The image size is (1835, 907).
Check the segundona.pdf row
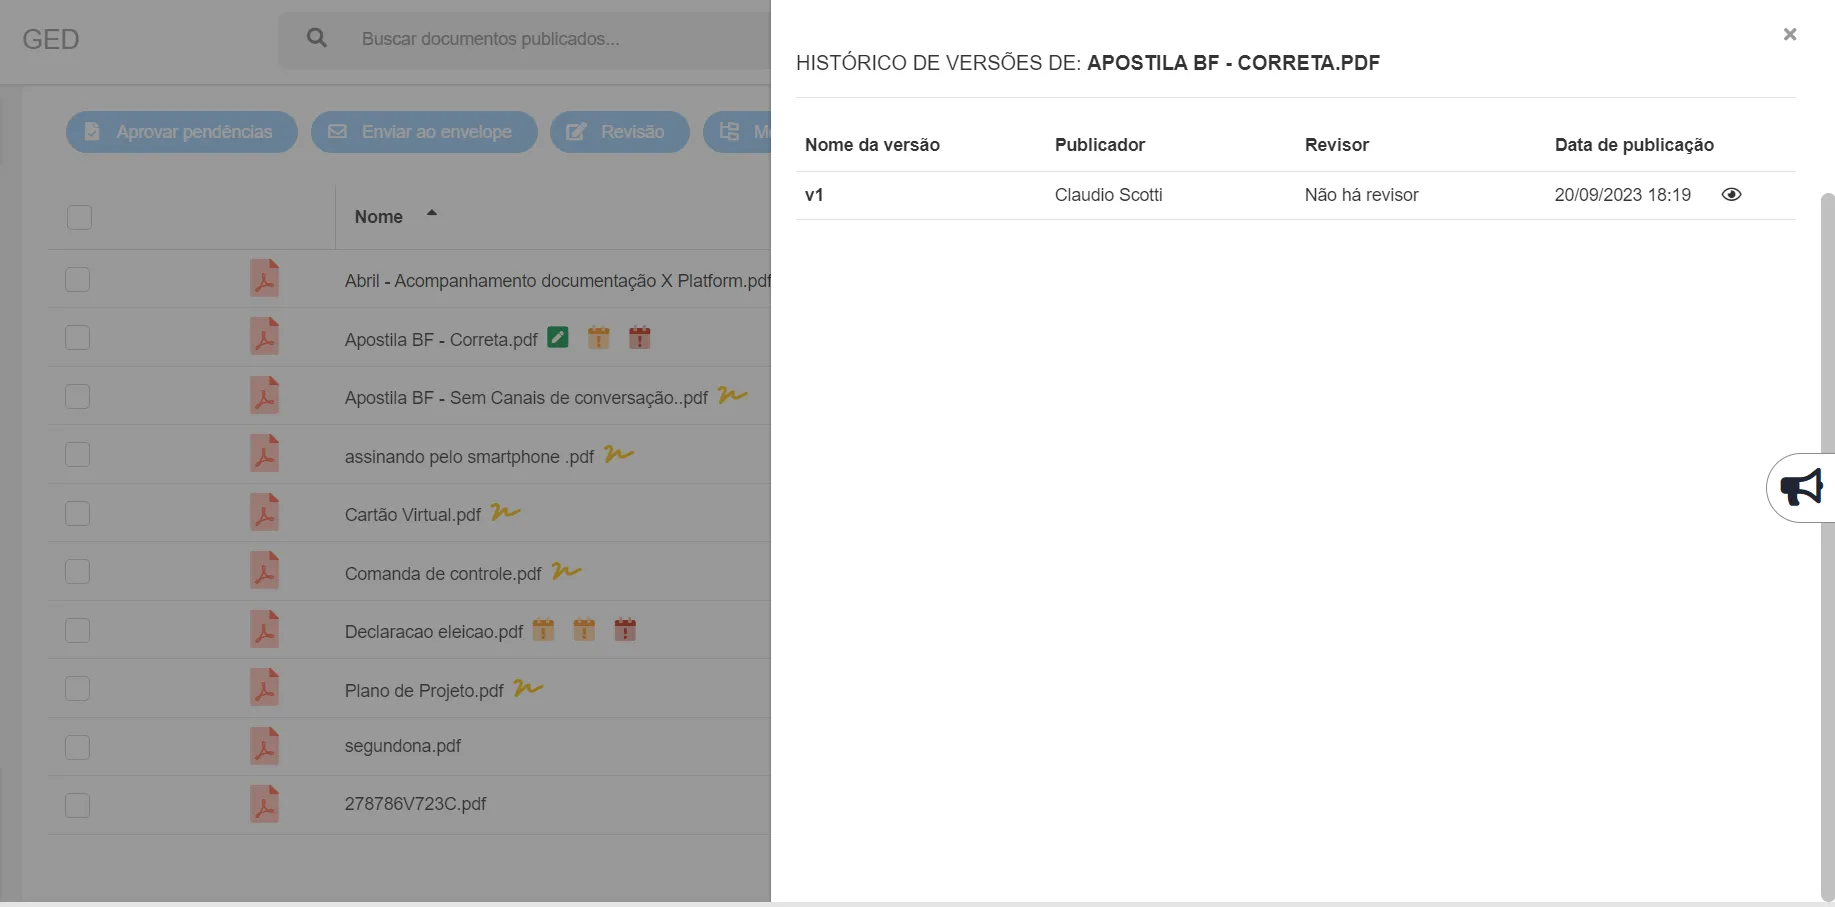[x=77, y=747]
